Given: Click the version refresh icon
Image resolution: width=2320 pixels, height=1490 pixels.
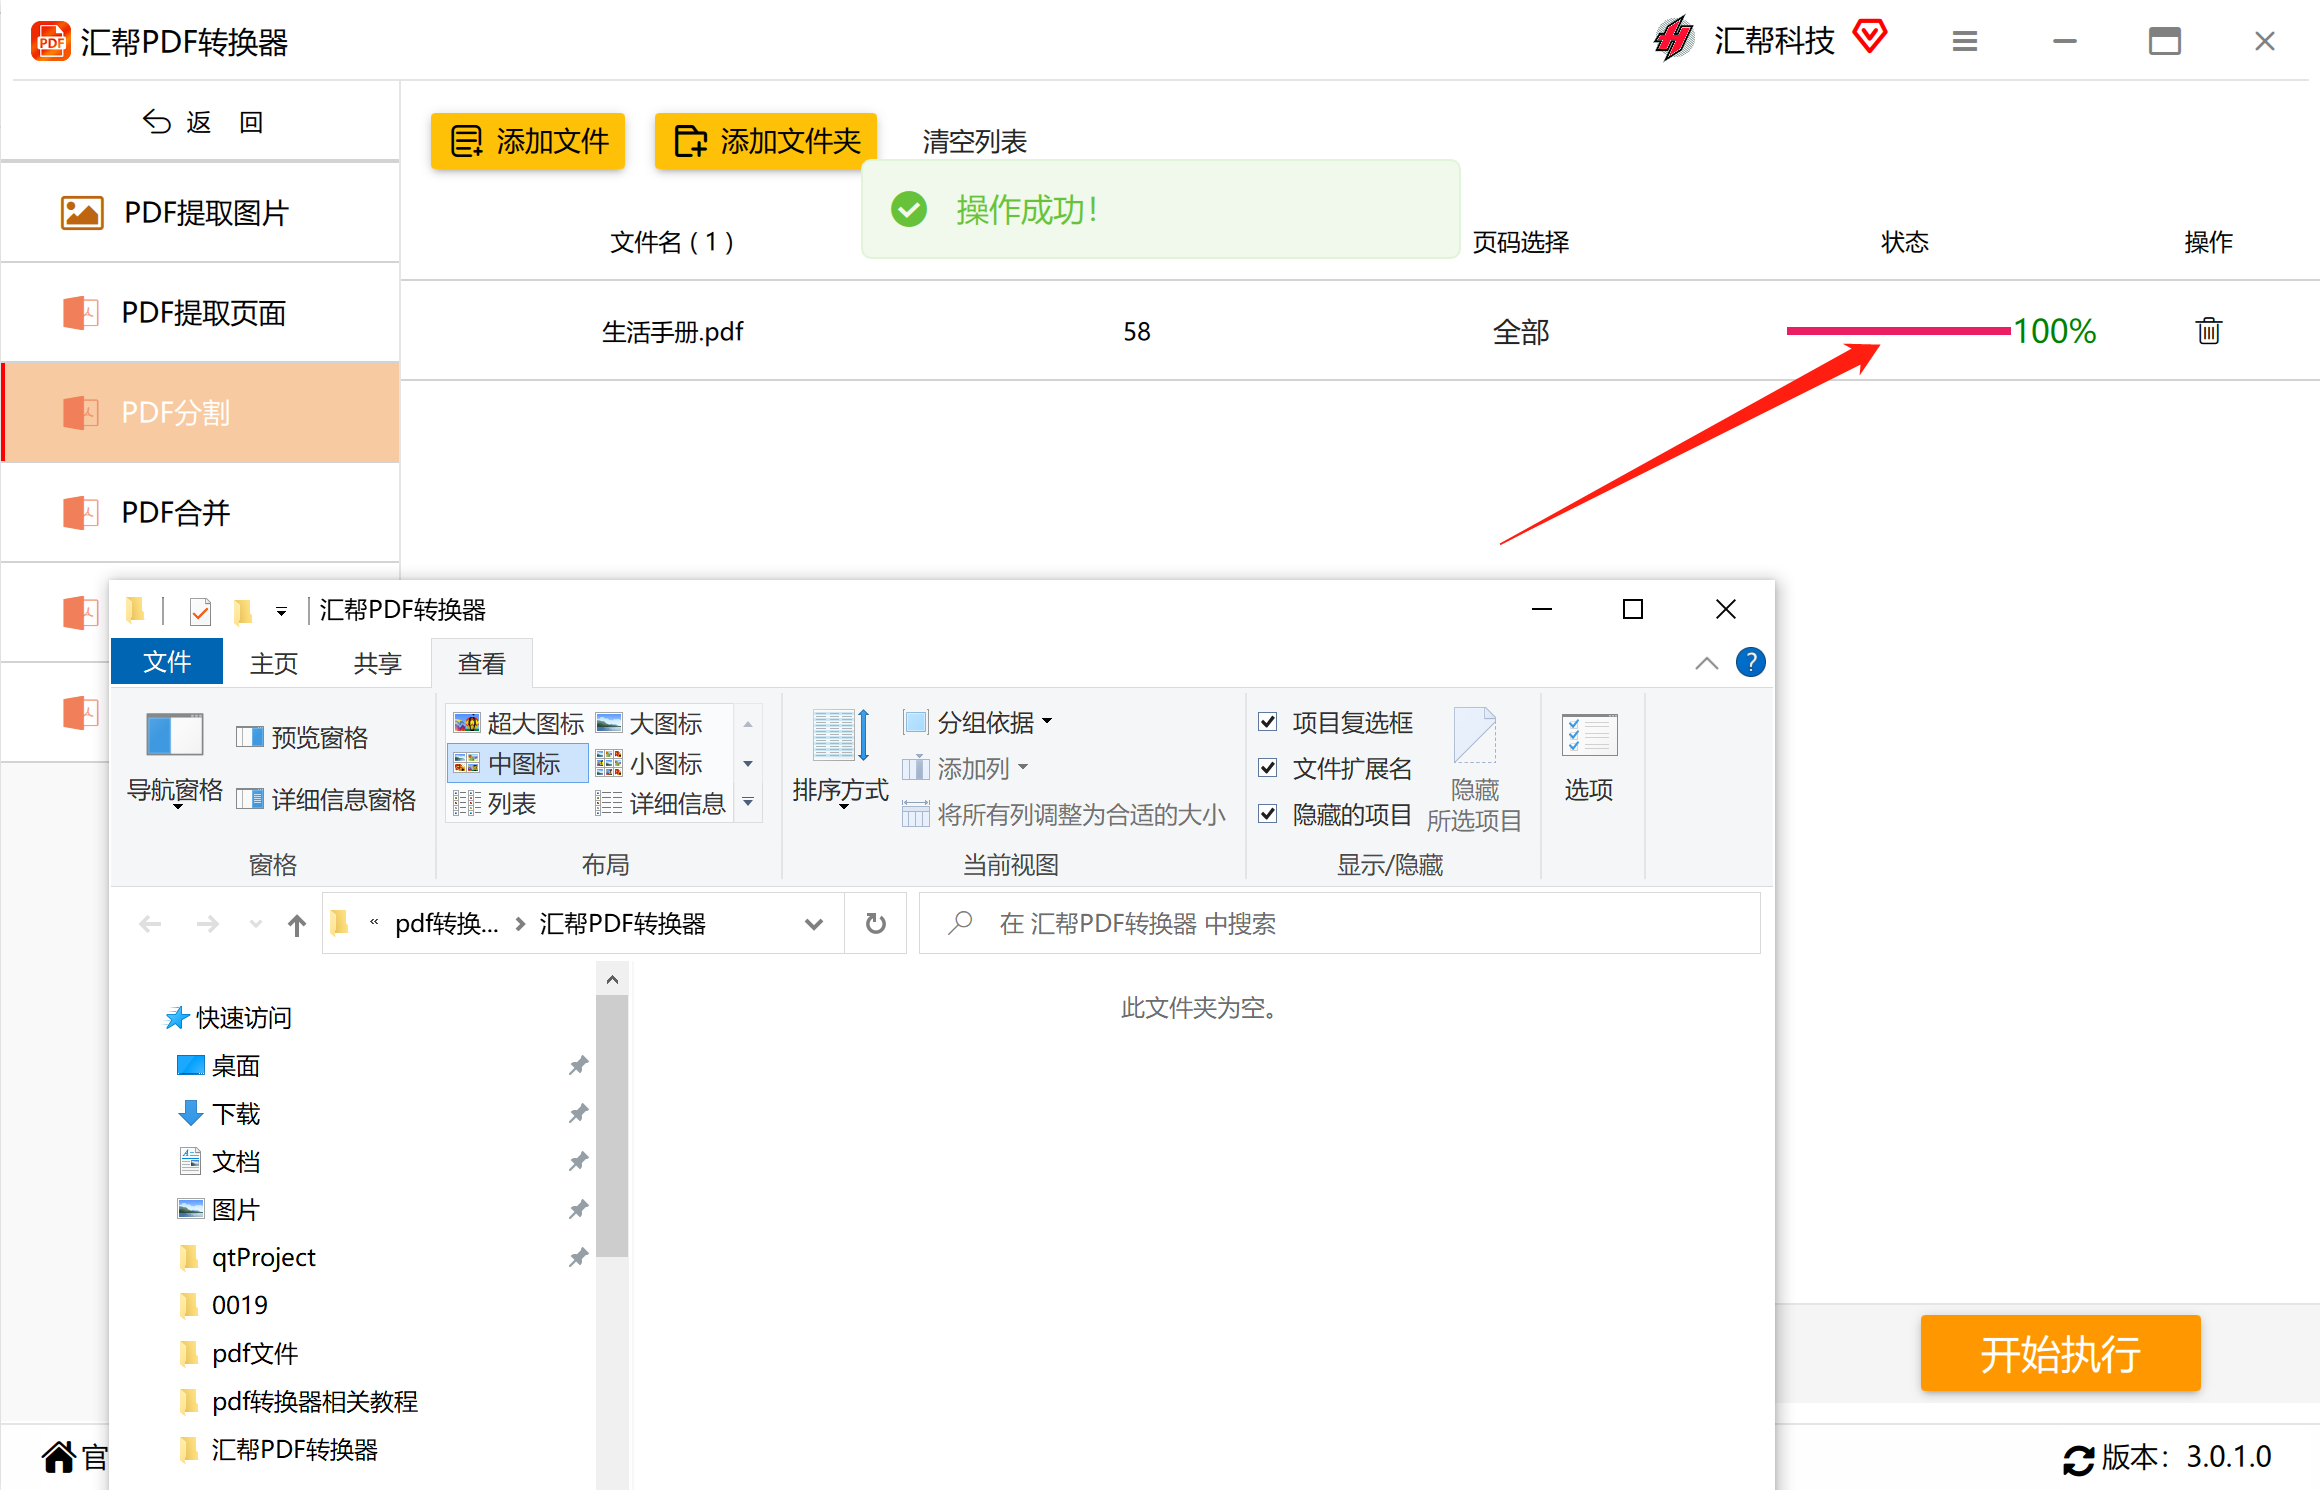Looking at the screenshot, I should (2079, 1459).
